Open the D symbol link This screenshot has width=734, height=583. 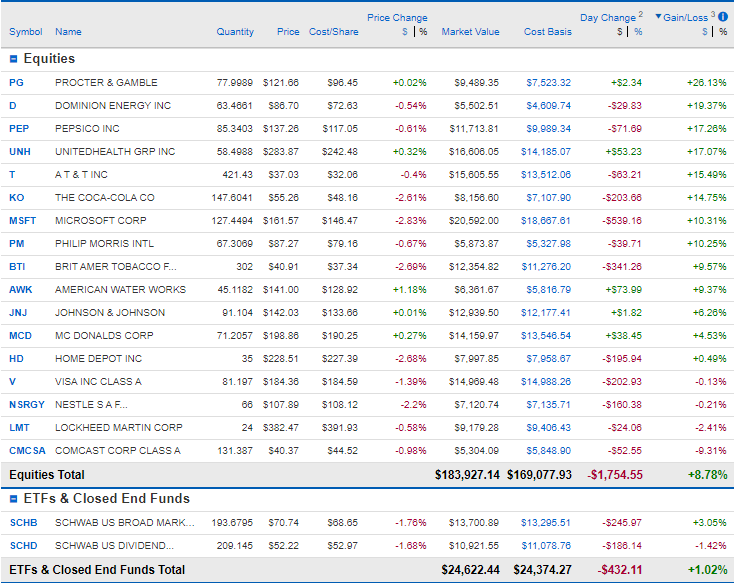(x=13, y=106)
